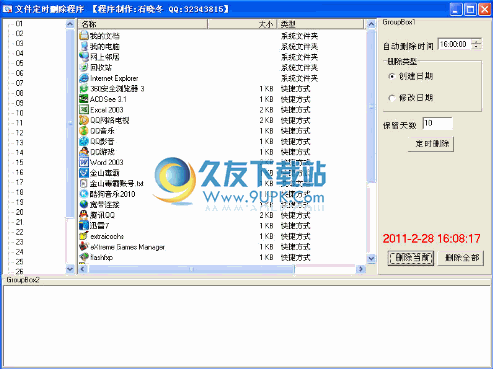
Task: Select tree node 05
Action: pyautogui.click(x=19, y=63)
